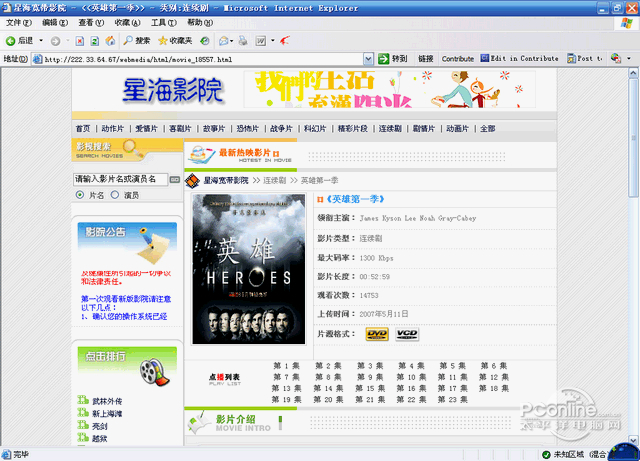Select the DVD format icon

point(377,334)
